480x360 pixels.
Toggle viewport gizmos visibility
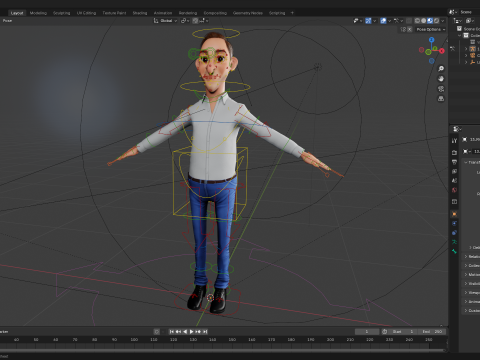(x=368, y=21)
